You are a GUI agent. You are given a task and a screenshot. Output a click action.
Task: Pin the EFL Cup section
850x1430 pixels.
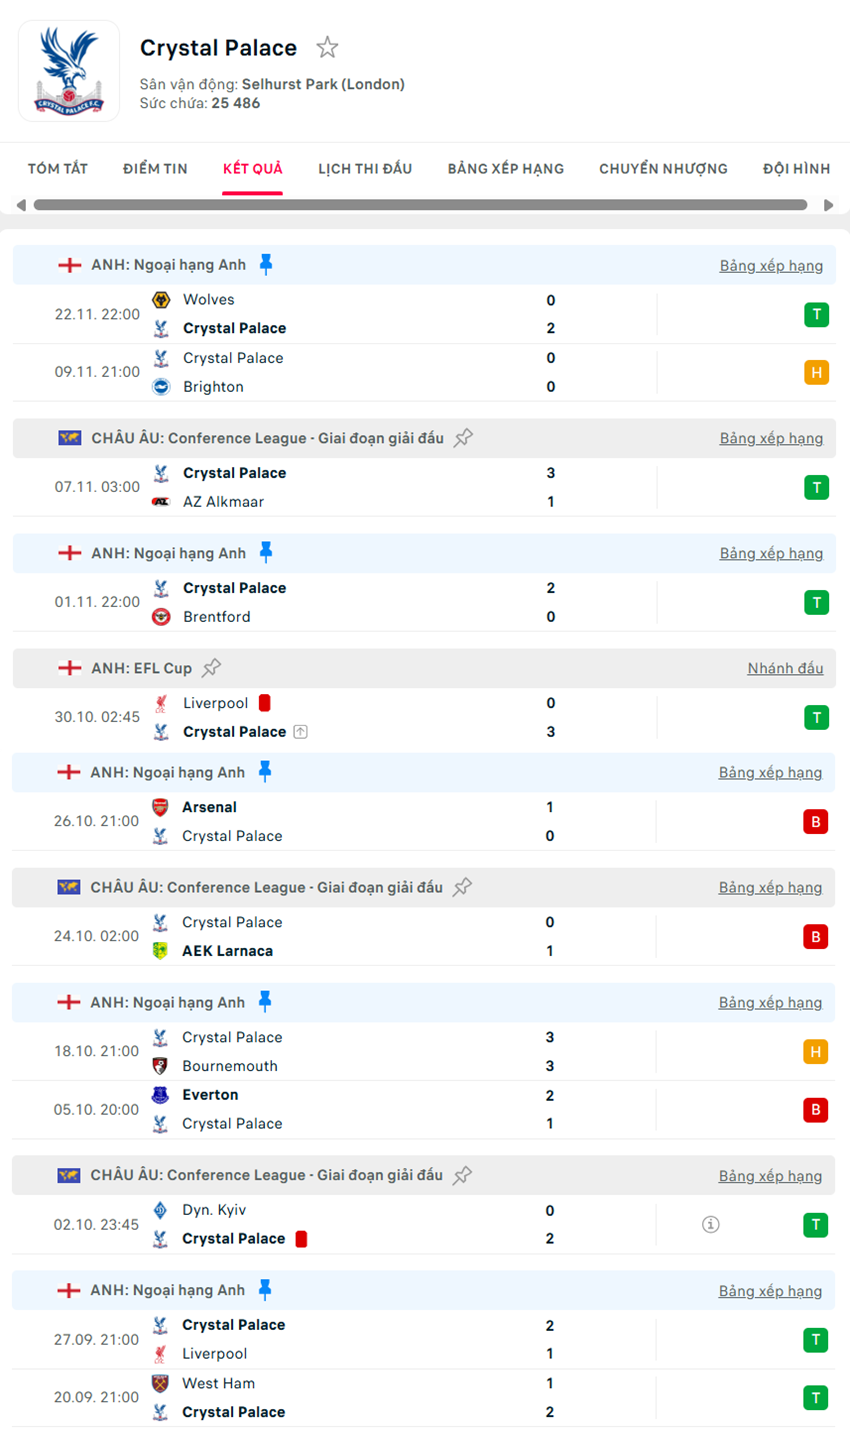[211, 668]
